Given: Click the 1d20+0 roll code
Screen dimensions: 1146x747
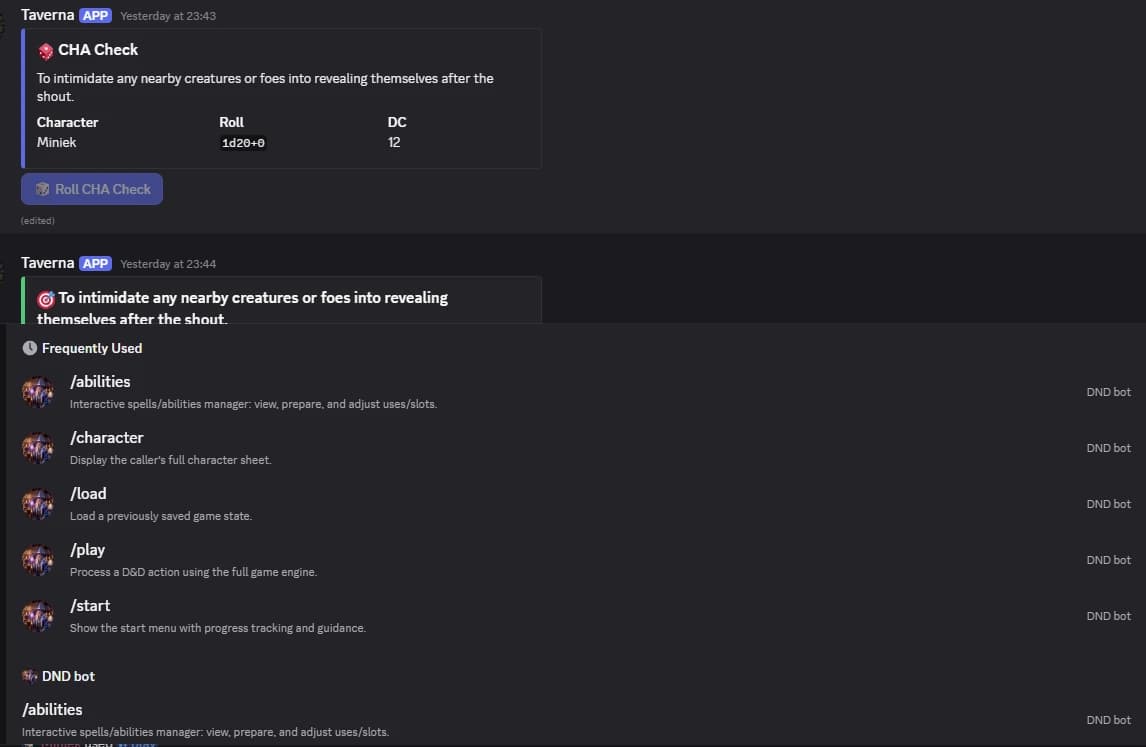Looking at the screenshot, I should 243,143.
